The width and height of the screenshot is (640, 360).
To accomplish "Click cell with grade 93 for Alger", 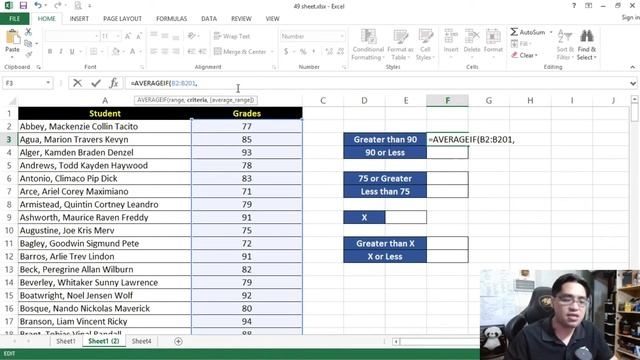I will pyautogui.click(x=247, y=152).
